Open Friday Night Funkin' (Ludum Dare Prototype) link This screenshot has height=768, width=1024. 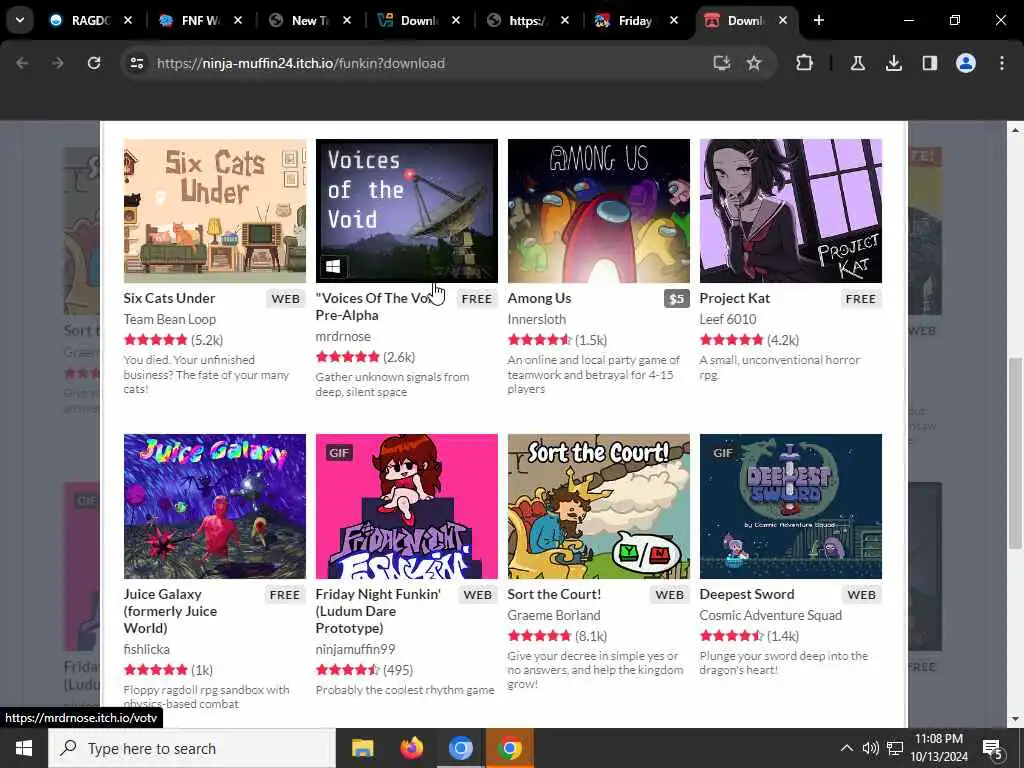coord(378,611)
